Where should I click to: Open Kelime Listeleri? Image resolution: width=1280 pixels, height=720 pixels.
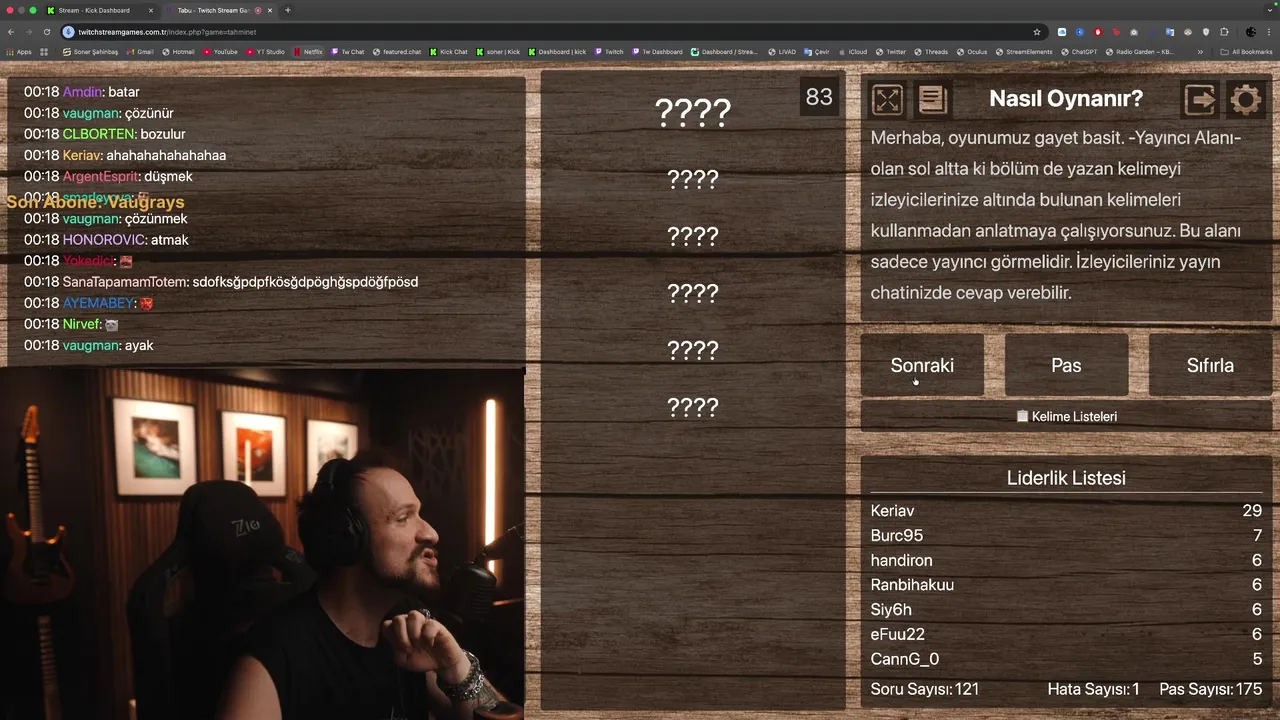tap(1066, 416)
